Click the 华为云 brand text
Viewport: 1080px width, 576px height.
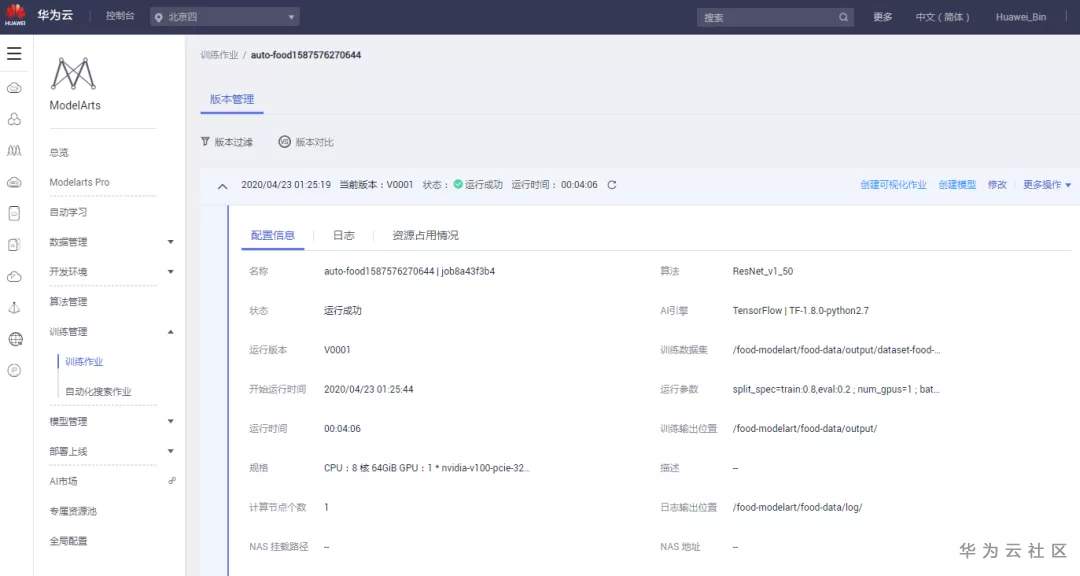(55, 14)
